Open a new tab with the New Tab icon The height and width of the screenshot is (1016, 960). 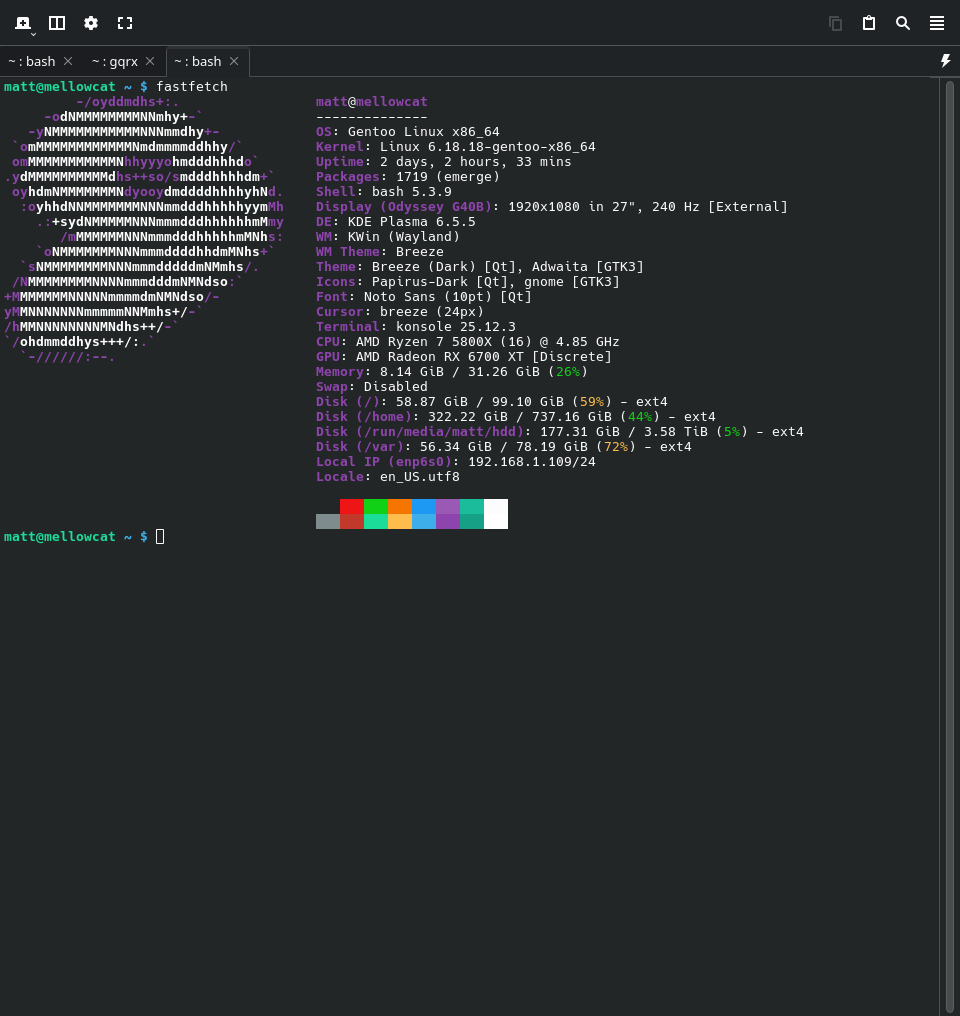tap(23, 23)
